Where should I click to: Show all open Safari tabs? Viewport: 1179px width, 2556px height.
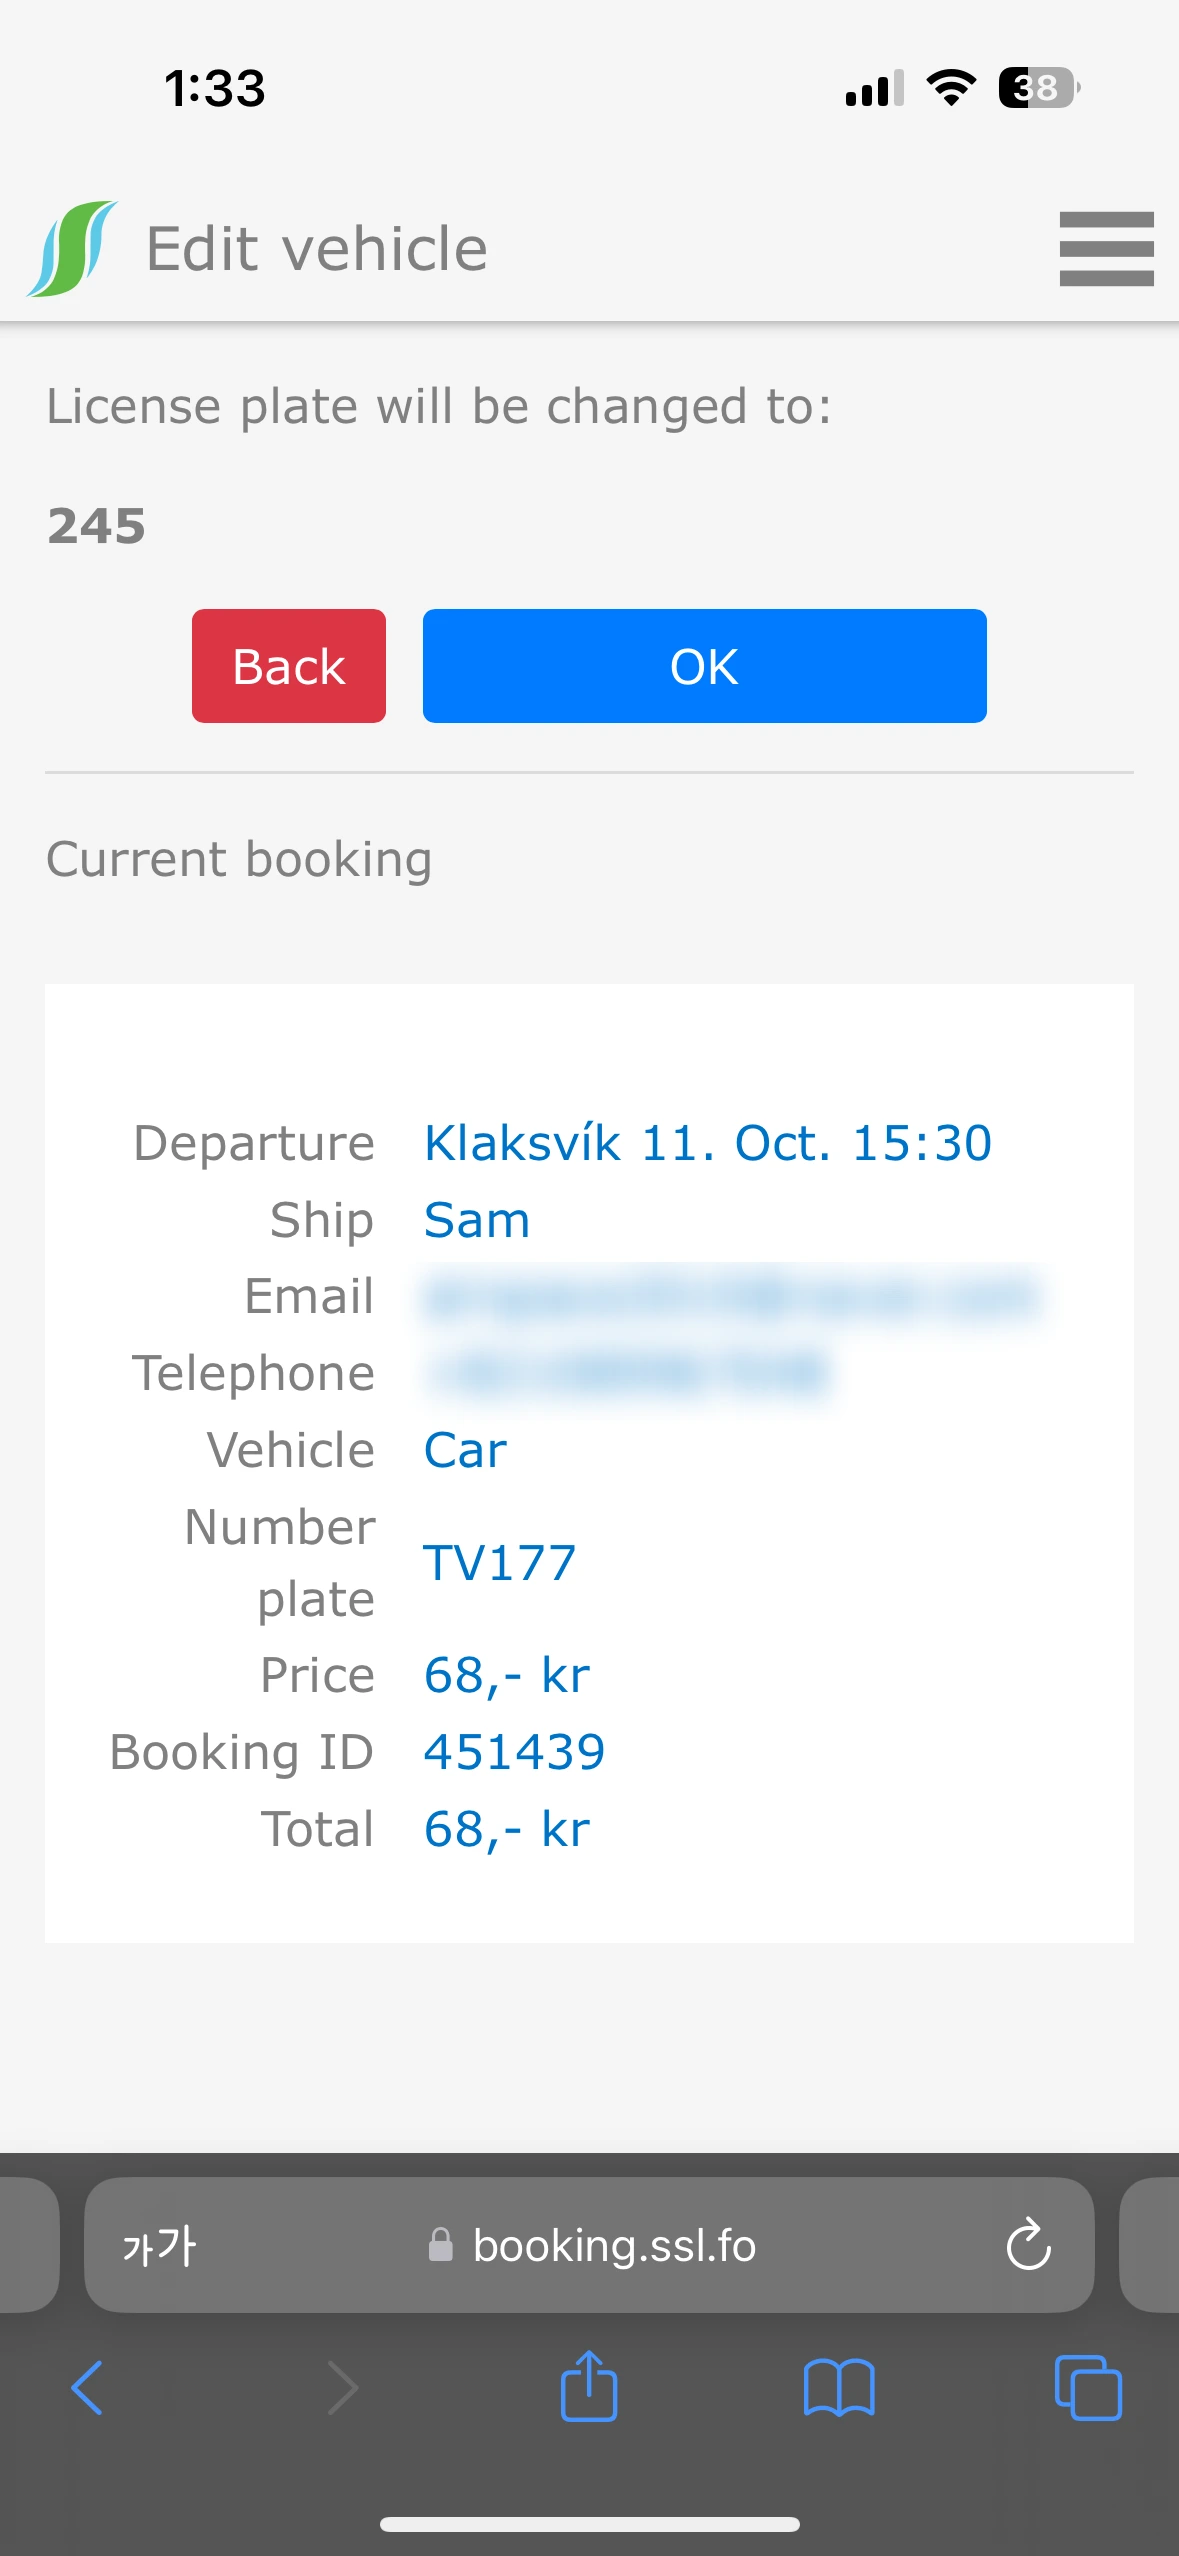coord(1088,2387)
